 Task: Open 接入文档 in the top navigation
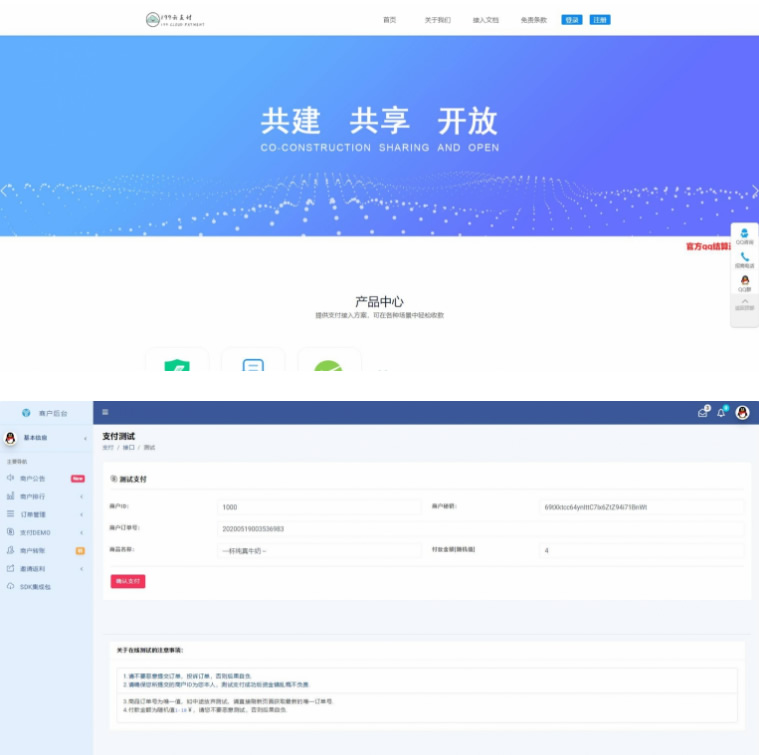click(x=485, y=20)
